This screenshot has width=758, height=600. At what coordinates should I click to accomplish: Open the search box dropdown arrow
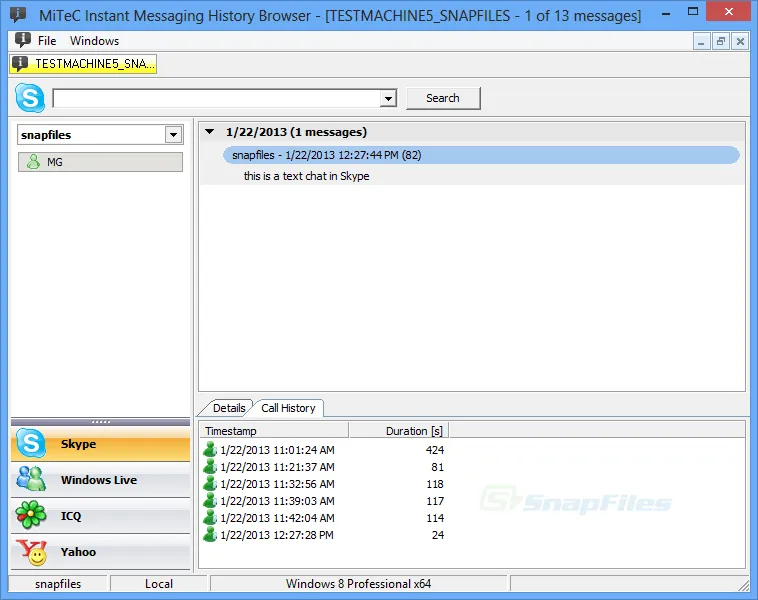(388, 99)
